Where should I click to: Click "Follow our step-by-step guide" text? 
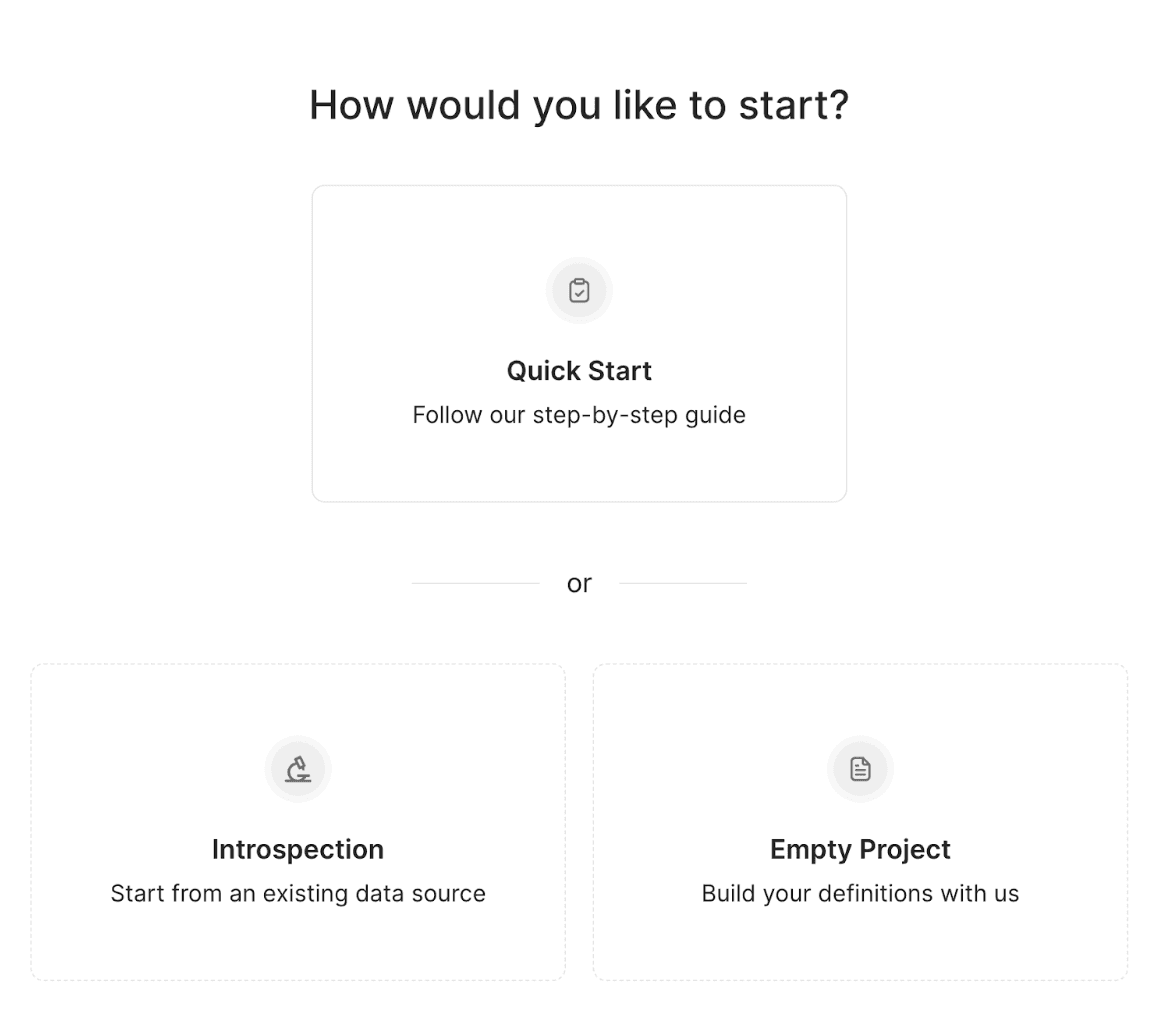[579, 415]
